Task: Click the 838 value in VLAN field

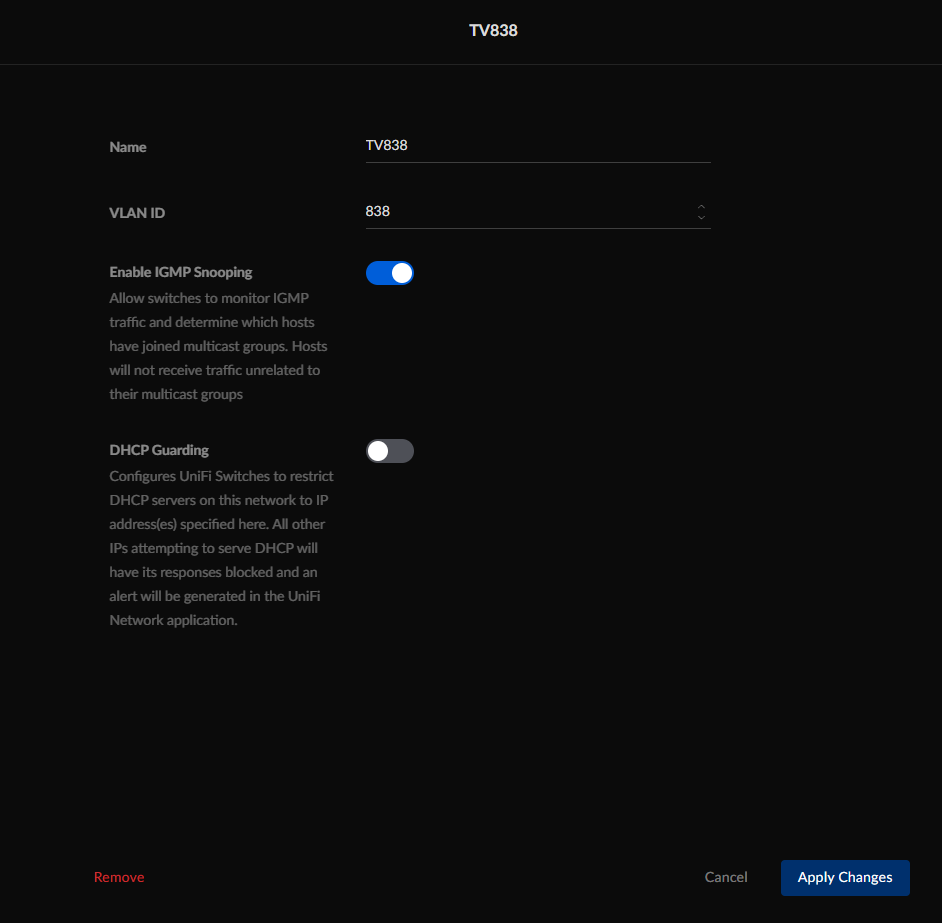Action: (378, 212)
